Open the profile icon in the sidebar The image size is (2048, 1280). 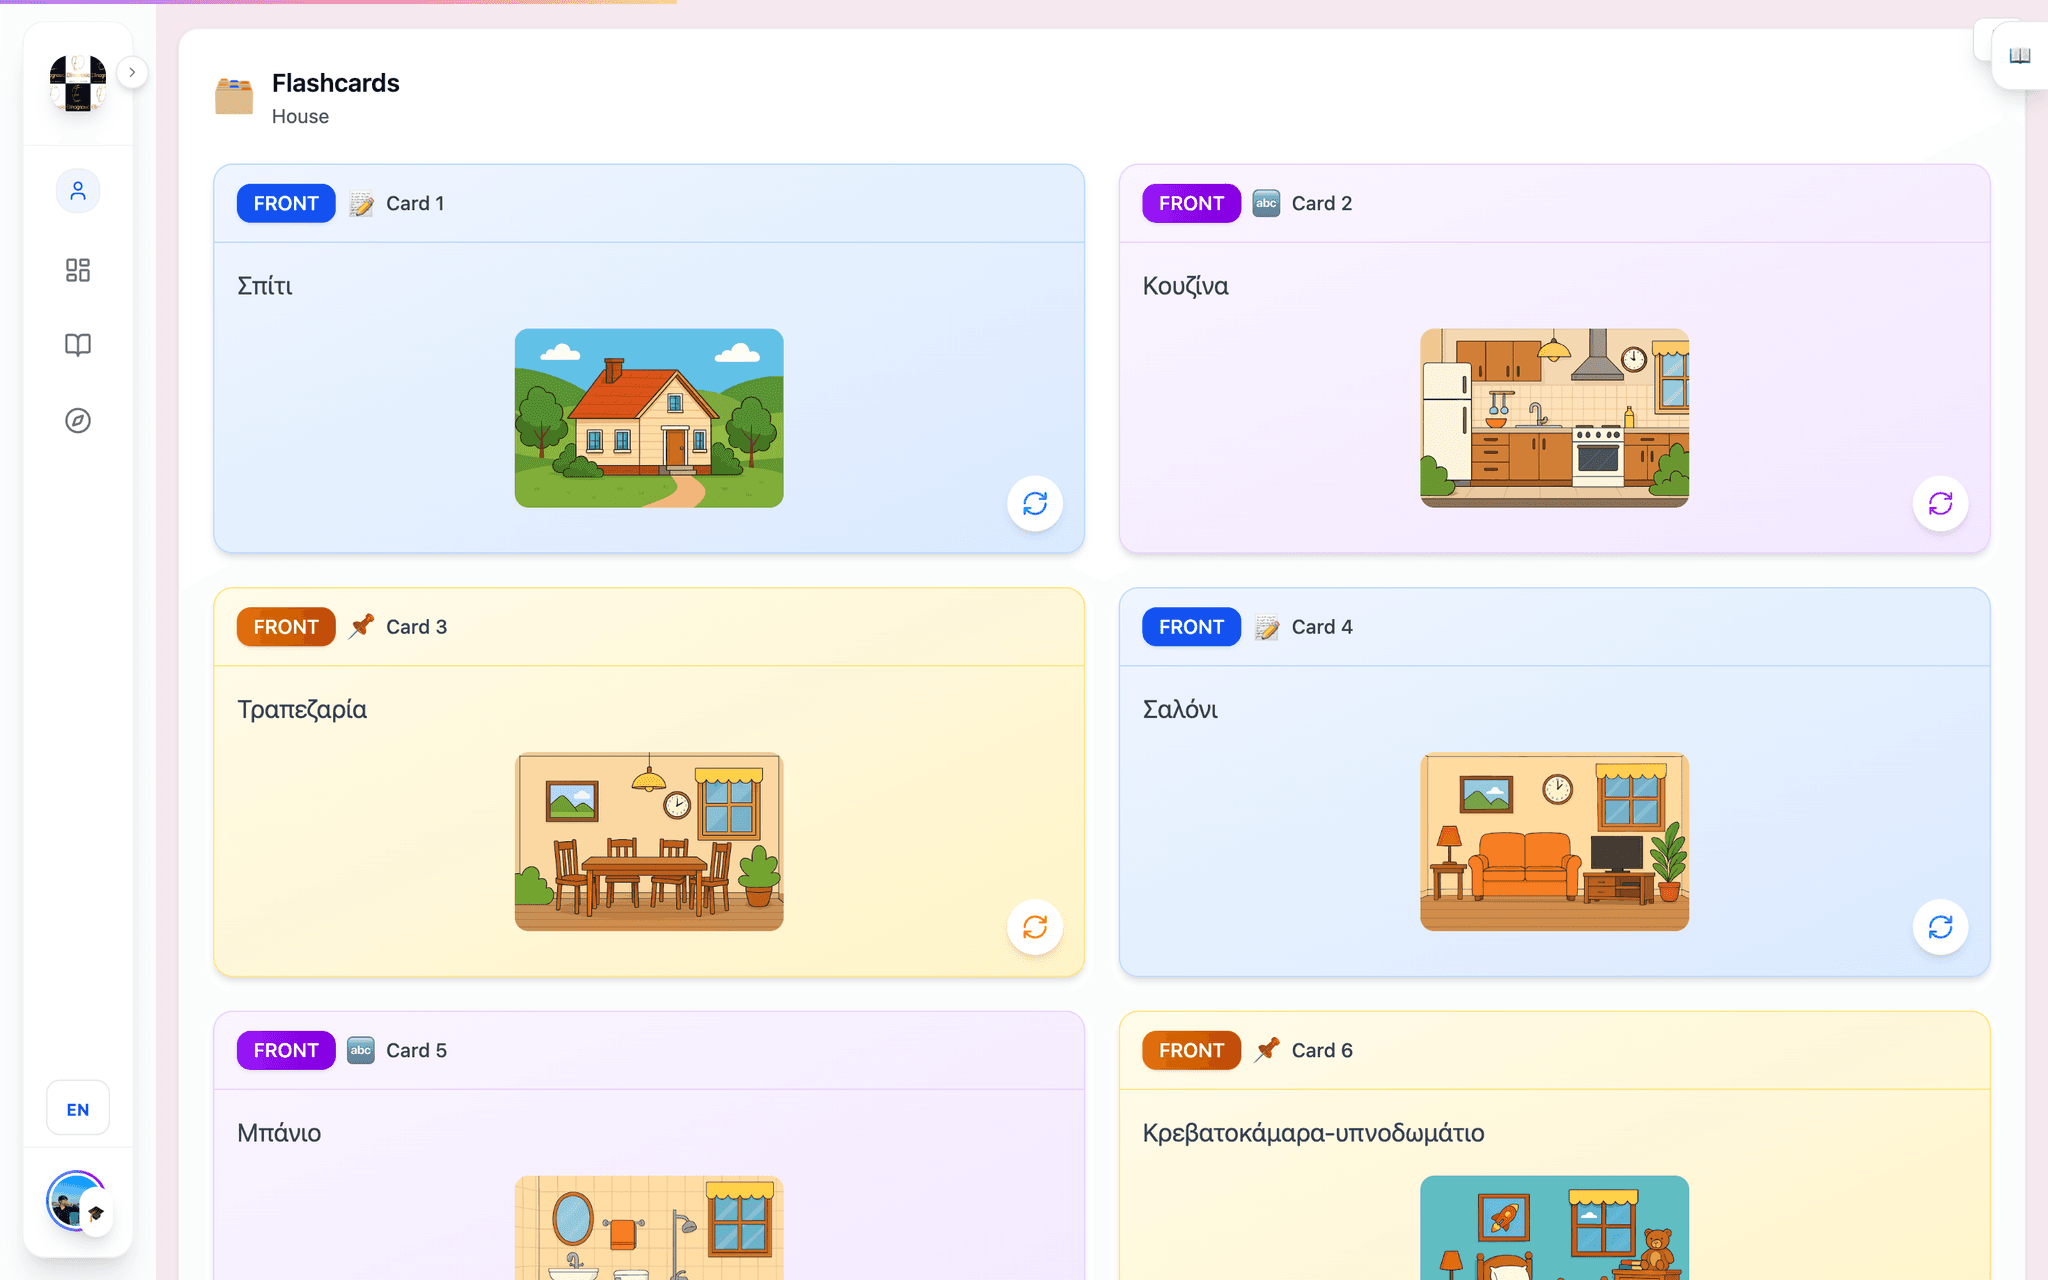78,191
